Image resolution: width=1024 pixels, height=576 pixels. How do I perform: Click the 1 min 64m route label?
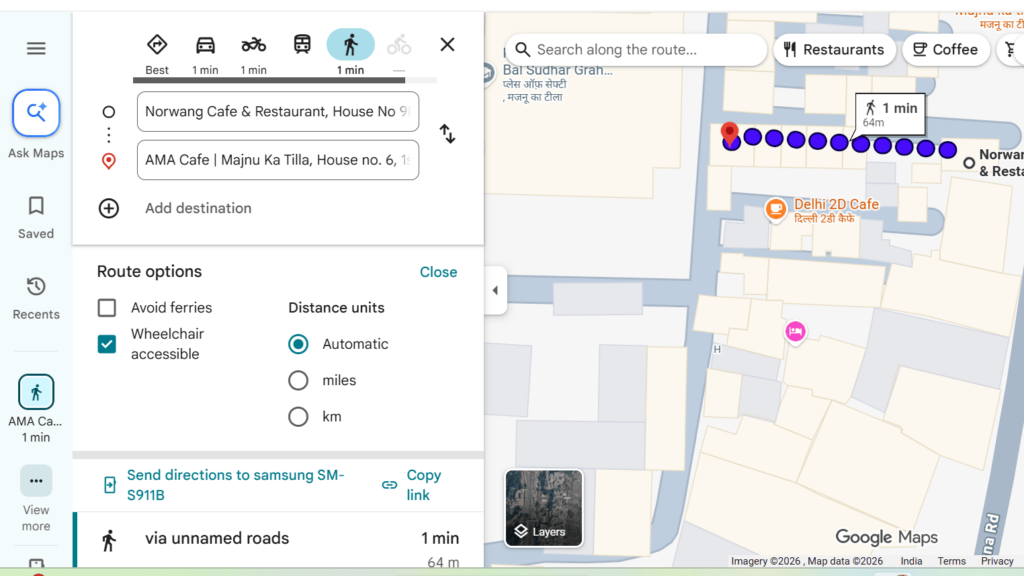[x=889, y=114]
